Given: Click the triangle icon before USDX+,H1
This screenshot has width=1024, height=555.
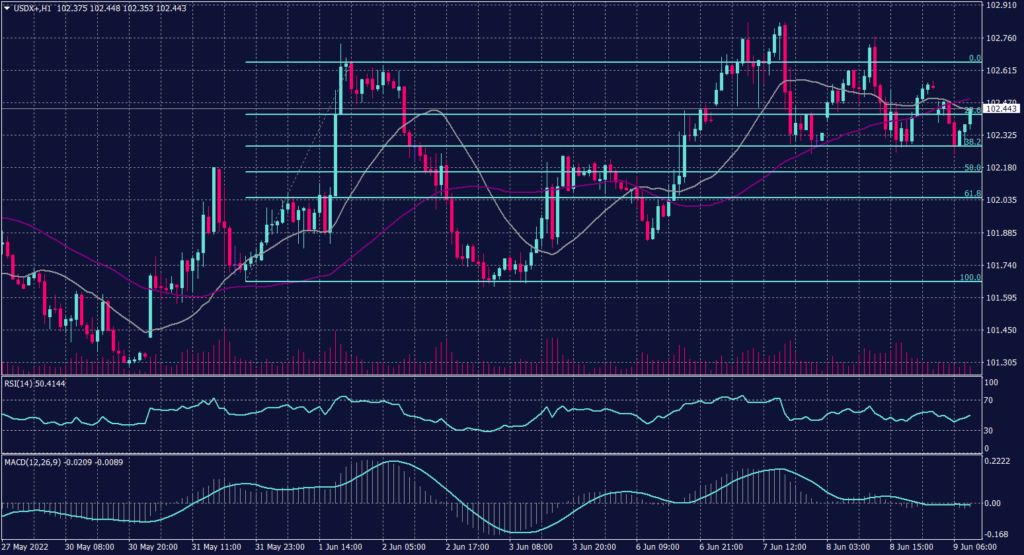Looking at the screenshot, I should click(7, 7).
